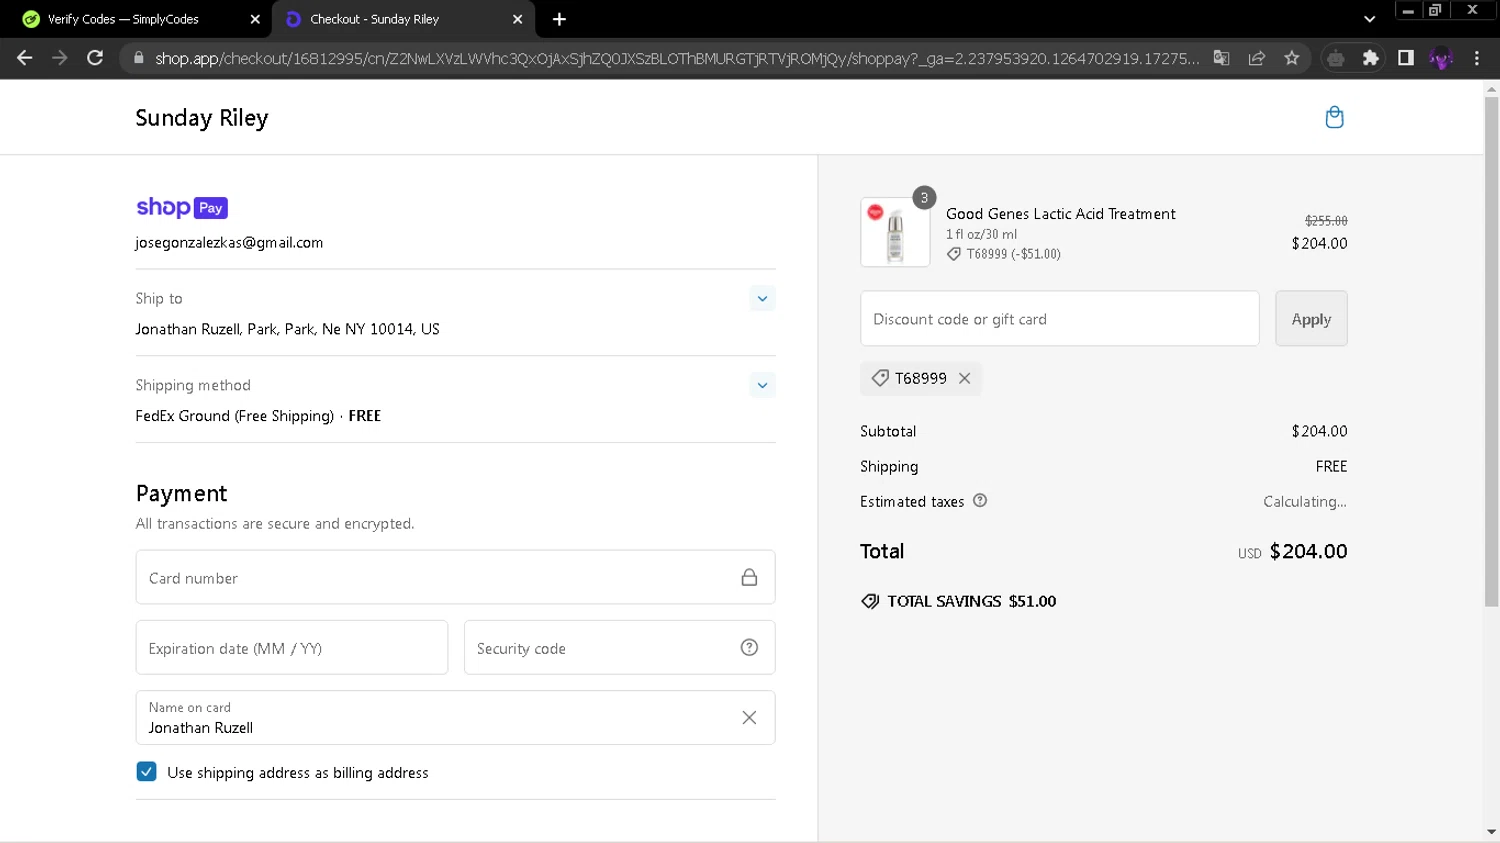Focus the Security code field
Image resolution: width=1500 pixels, height=843 pixels.
619,647
